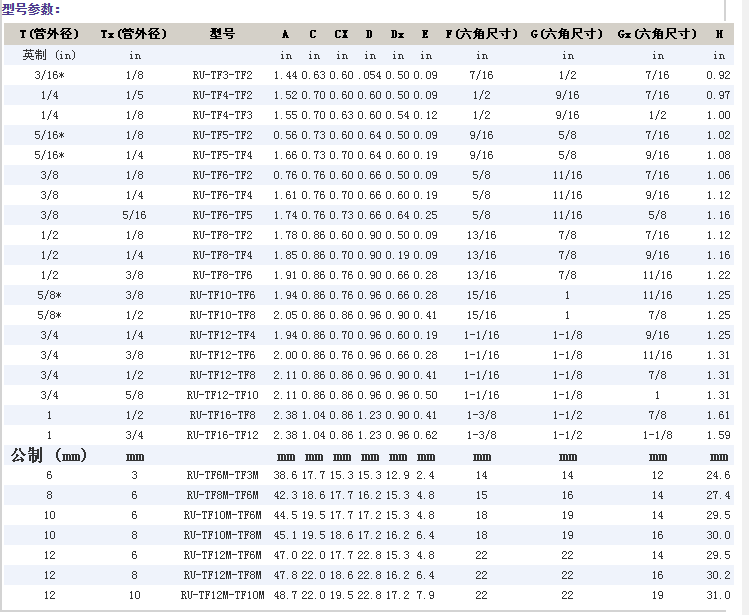749x615 pixels.
Task: Click the H column header
Action: tap(719, 34)
